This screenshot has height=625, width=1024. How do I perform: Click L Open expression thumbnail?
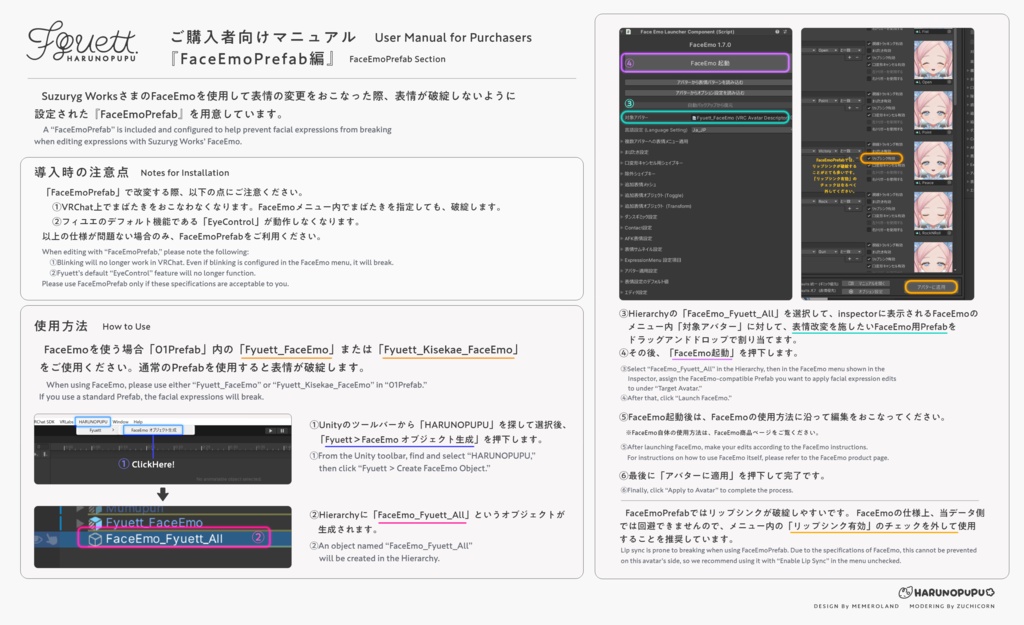click(x=933, y=60)
